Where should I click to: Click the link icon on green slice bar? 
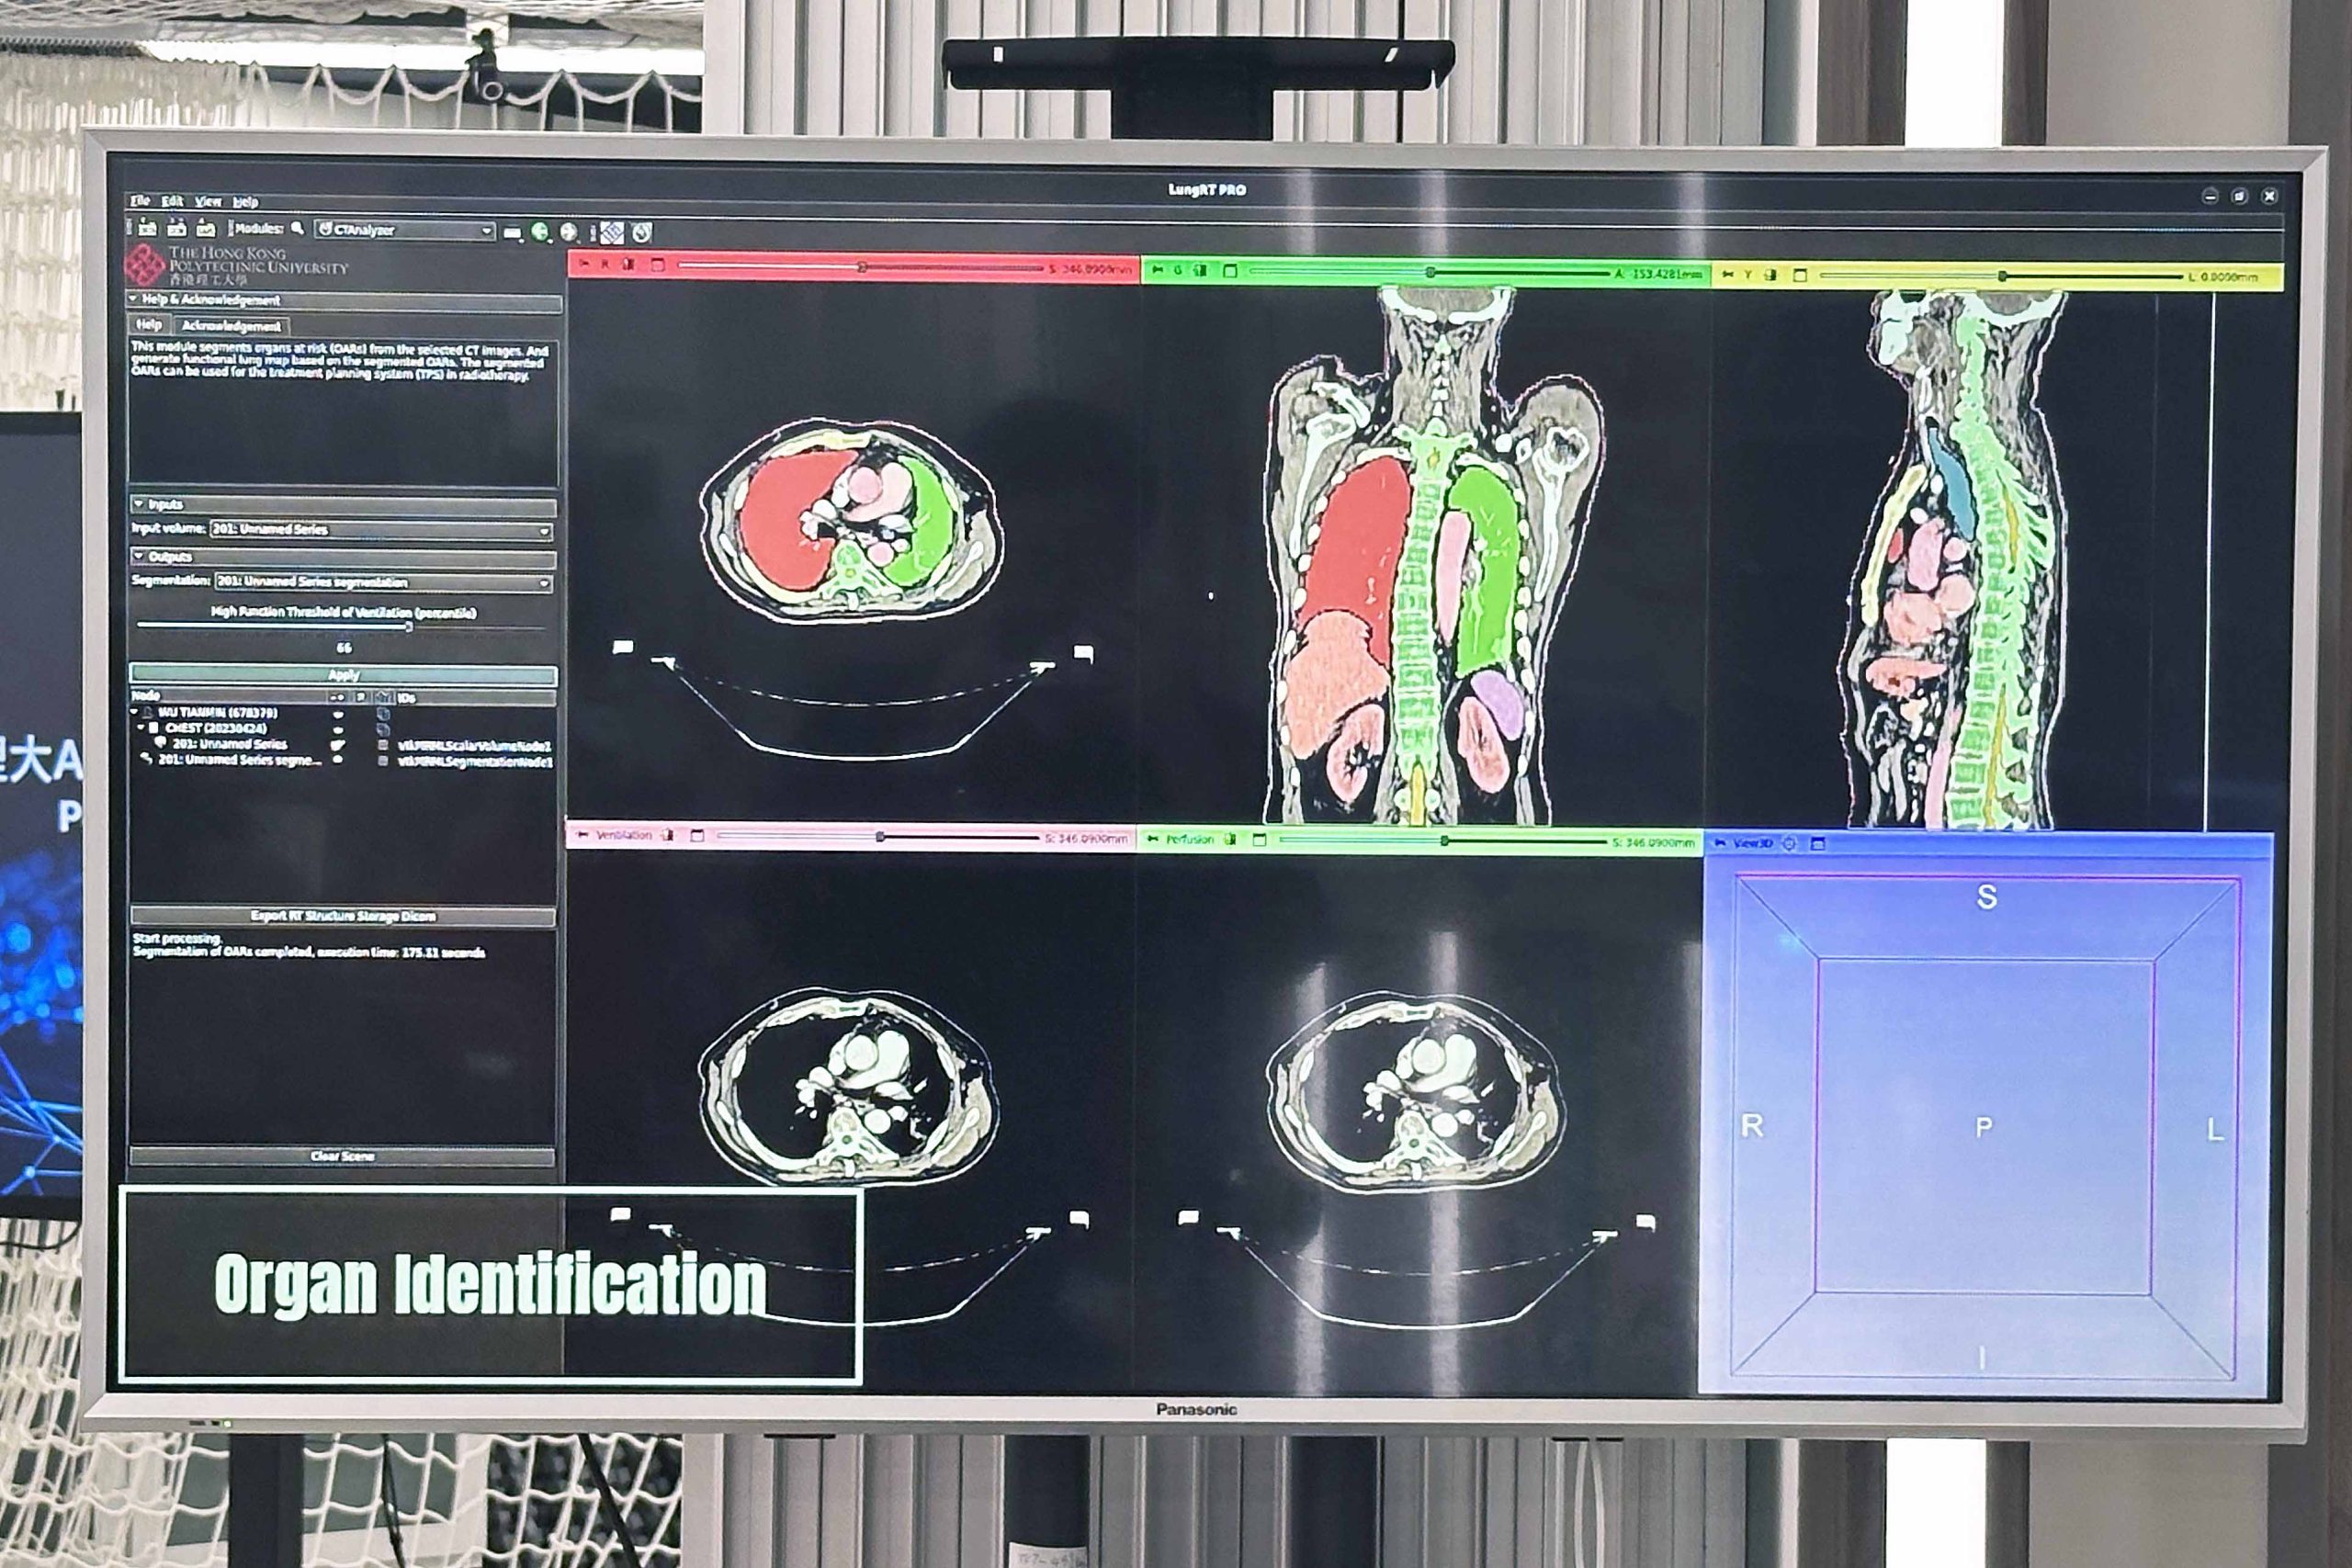coord(1201,270)
